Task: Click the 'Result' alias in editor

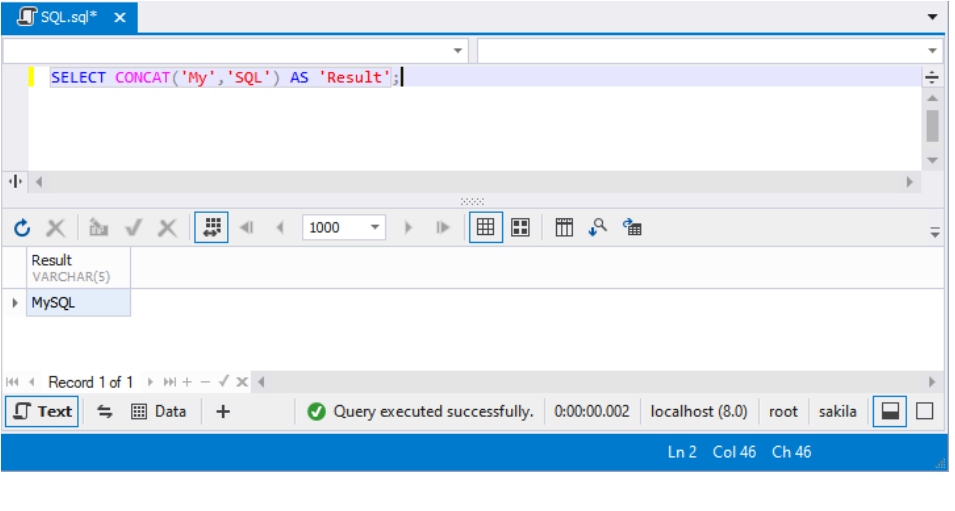Action: point(354,77)
